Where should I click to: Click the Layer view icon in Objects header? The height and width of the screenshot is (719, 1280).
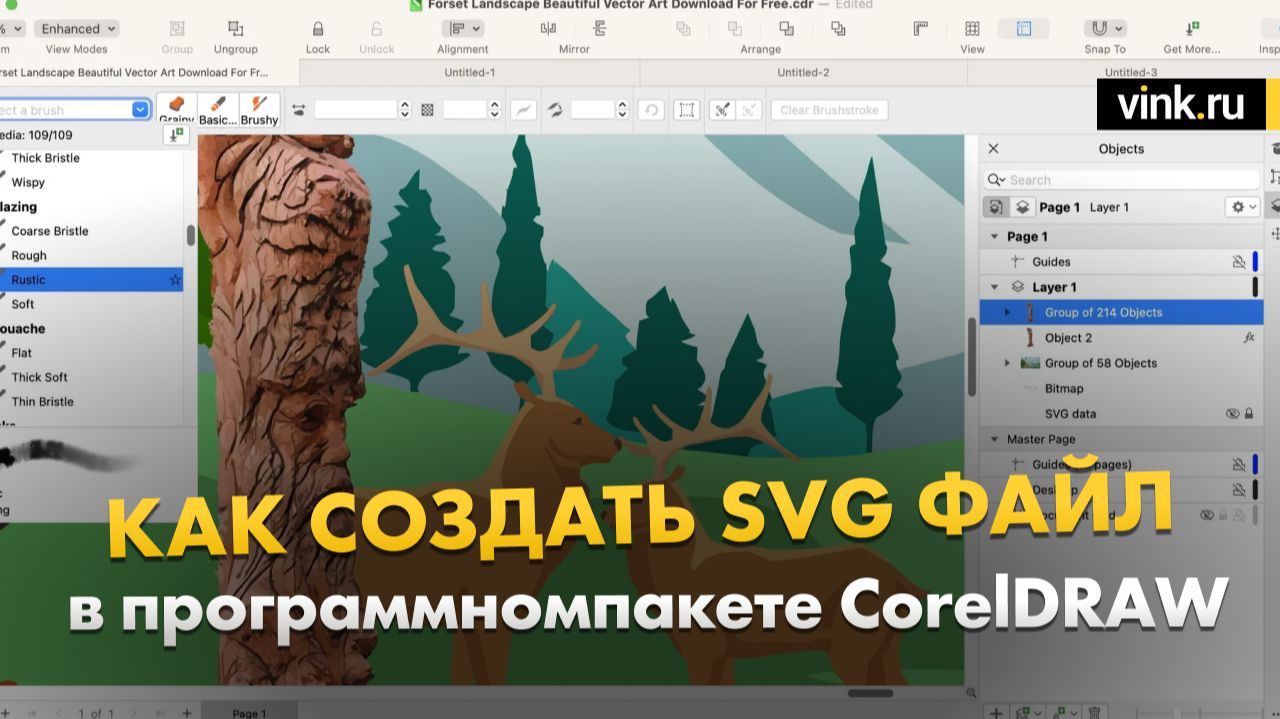[x=1022, y=207]
